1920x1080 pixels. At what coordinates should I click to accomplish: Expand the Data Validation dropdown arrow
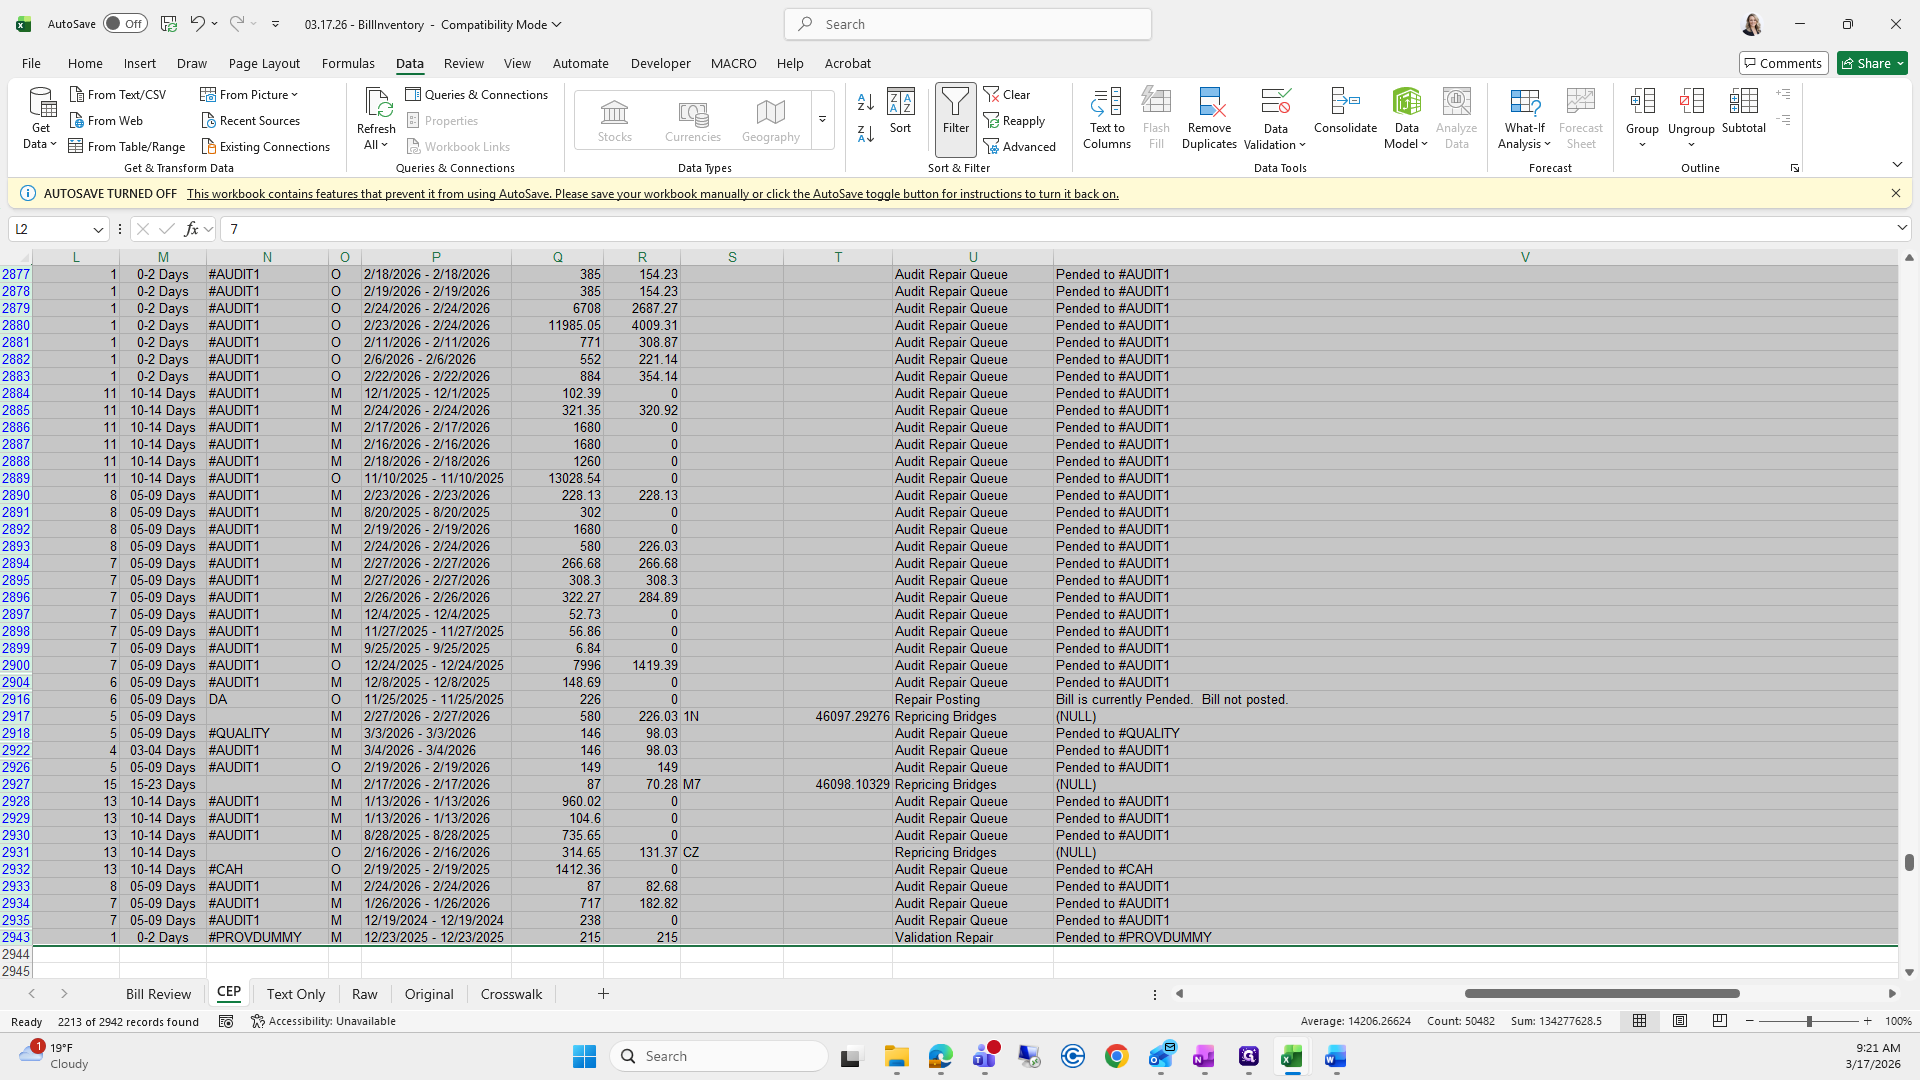coord(1302,145)
